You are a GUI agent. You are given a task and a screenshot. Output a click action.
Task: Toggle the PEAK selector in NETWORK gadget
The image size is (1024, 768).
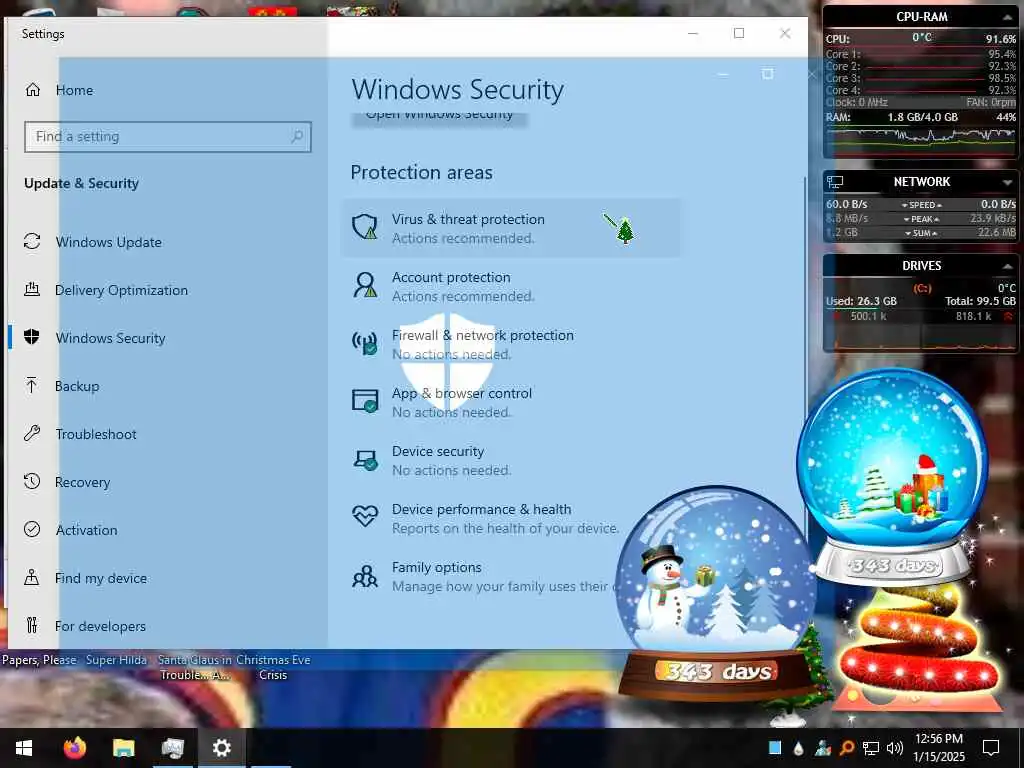coord(921,219)
